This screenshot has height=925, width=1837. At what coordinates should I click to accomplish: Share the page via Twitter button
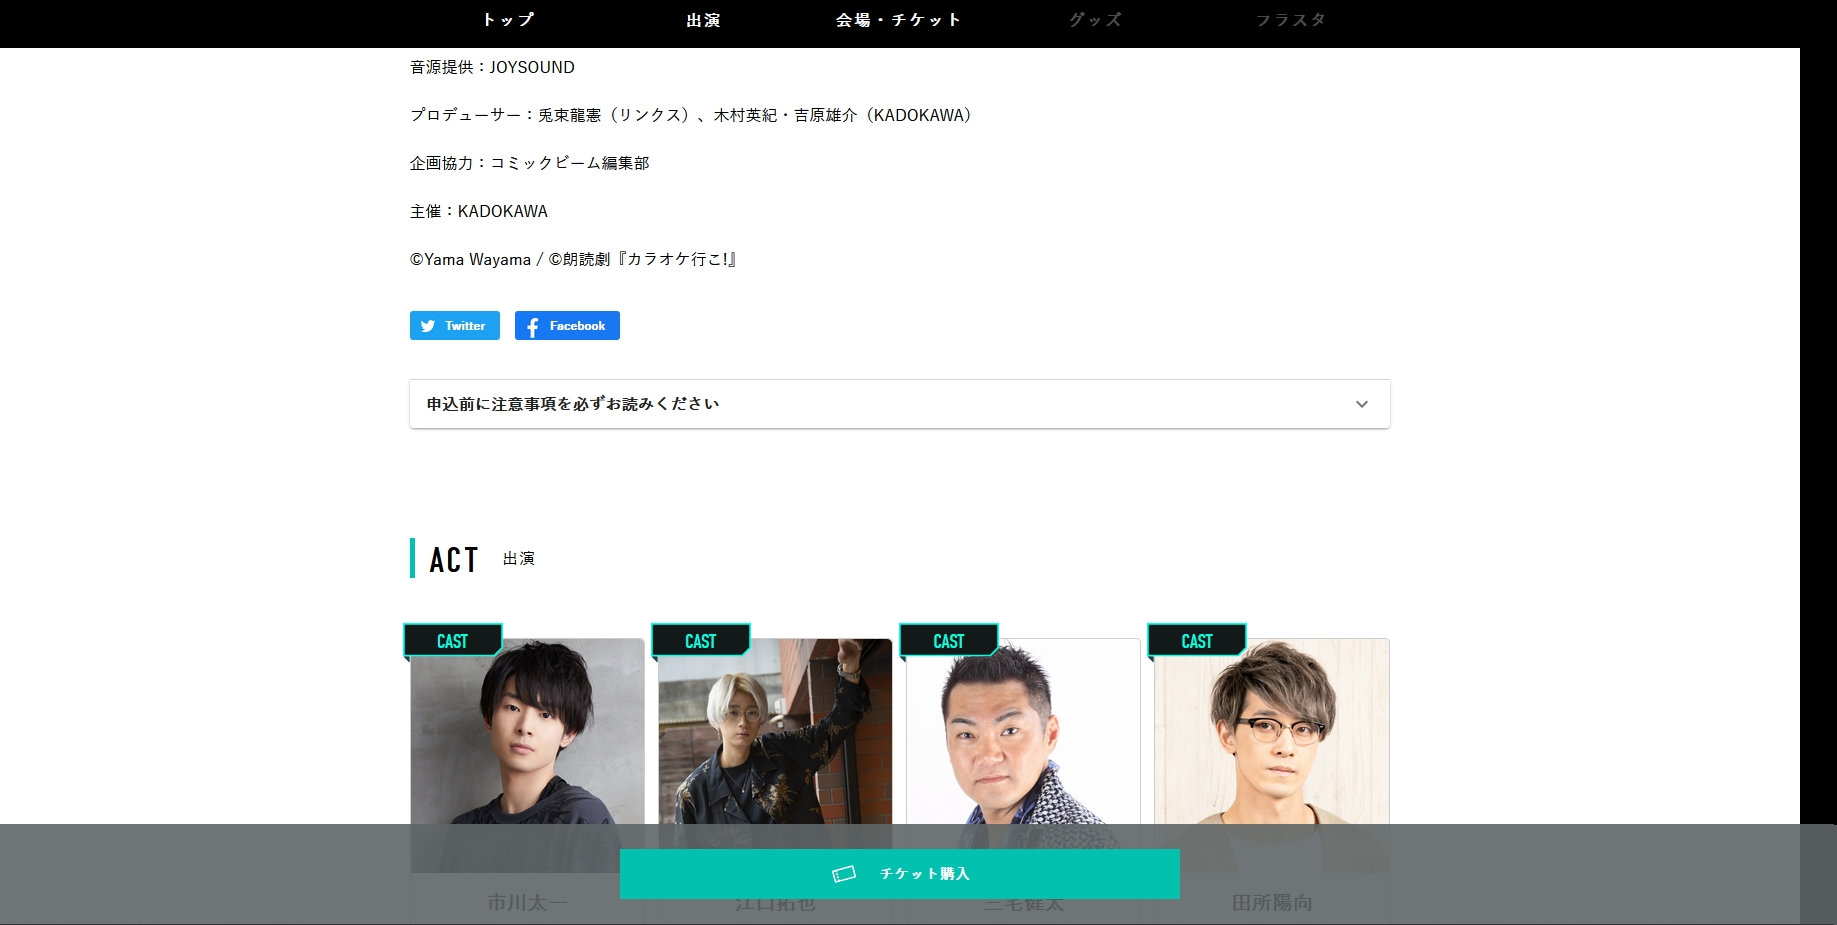(455, 325)
